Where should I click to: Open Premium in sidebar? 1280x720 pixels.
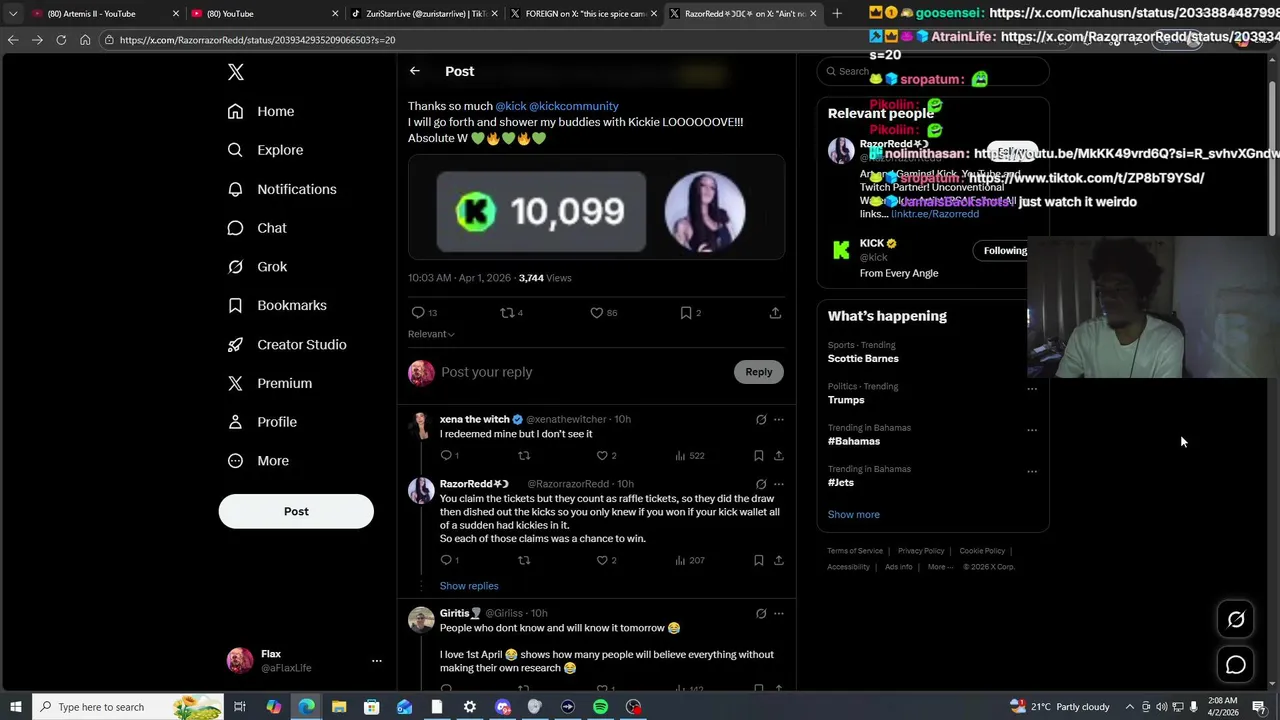tap(270, 383)
